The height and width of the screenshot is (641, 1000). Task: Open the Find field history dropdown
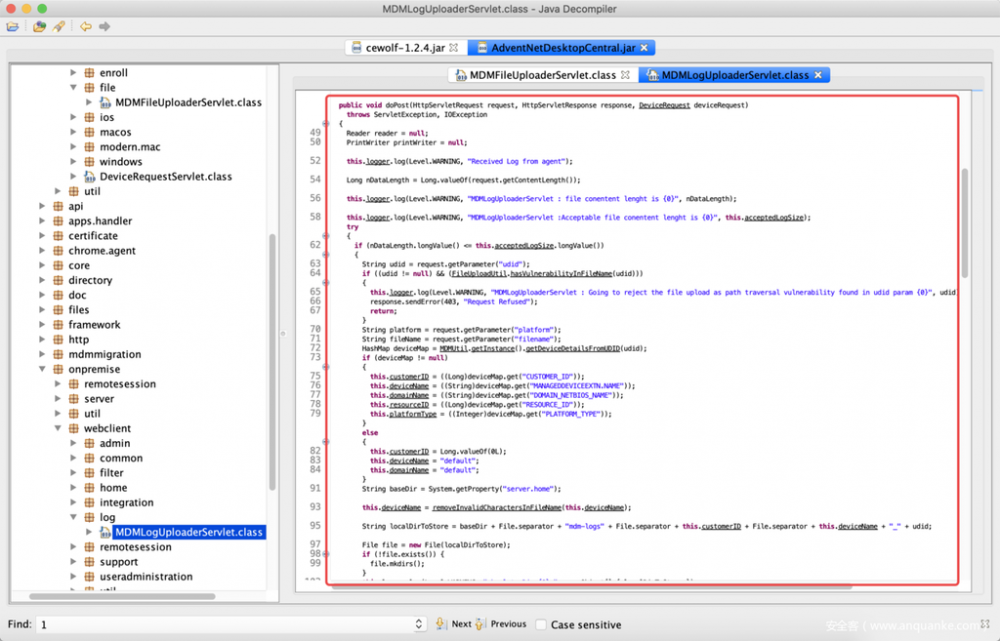coord(418,625)
